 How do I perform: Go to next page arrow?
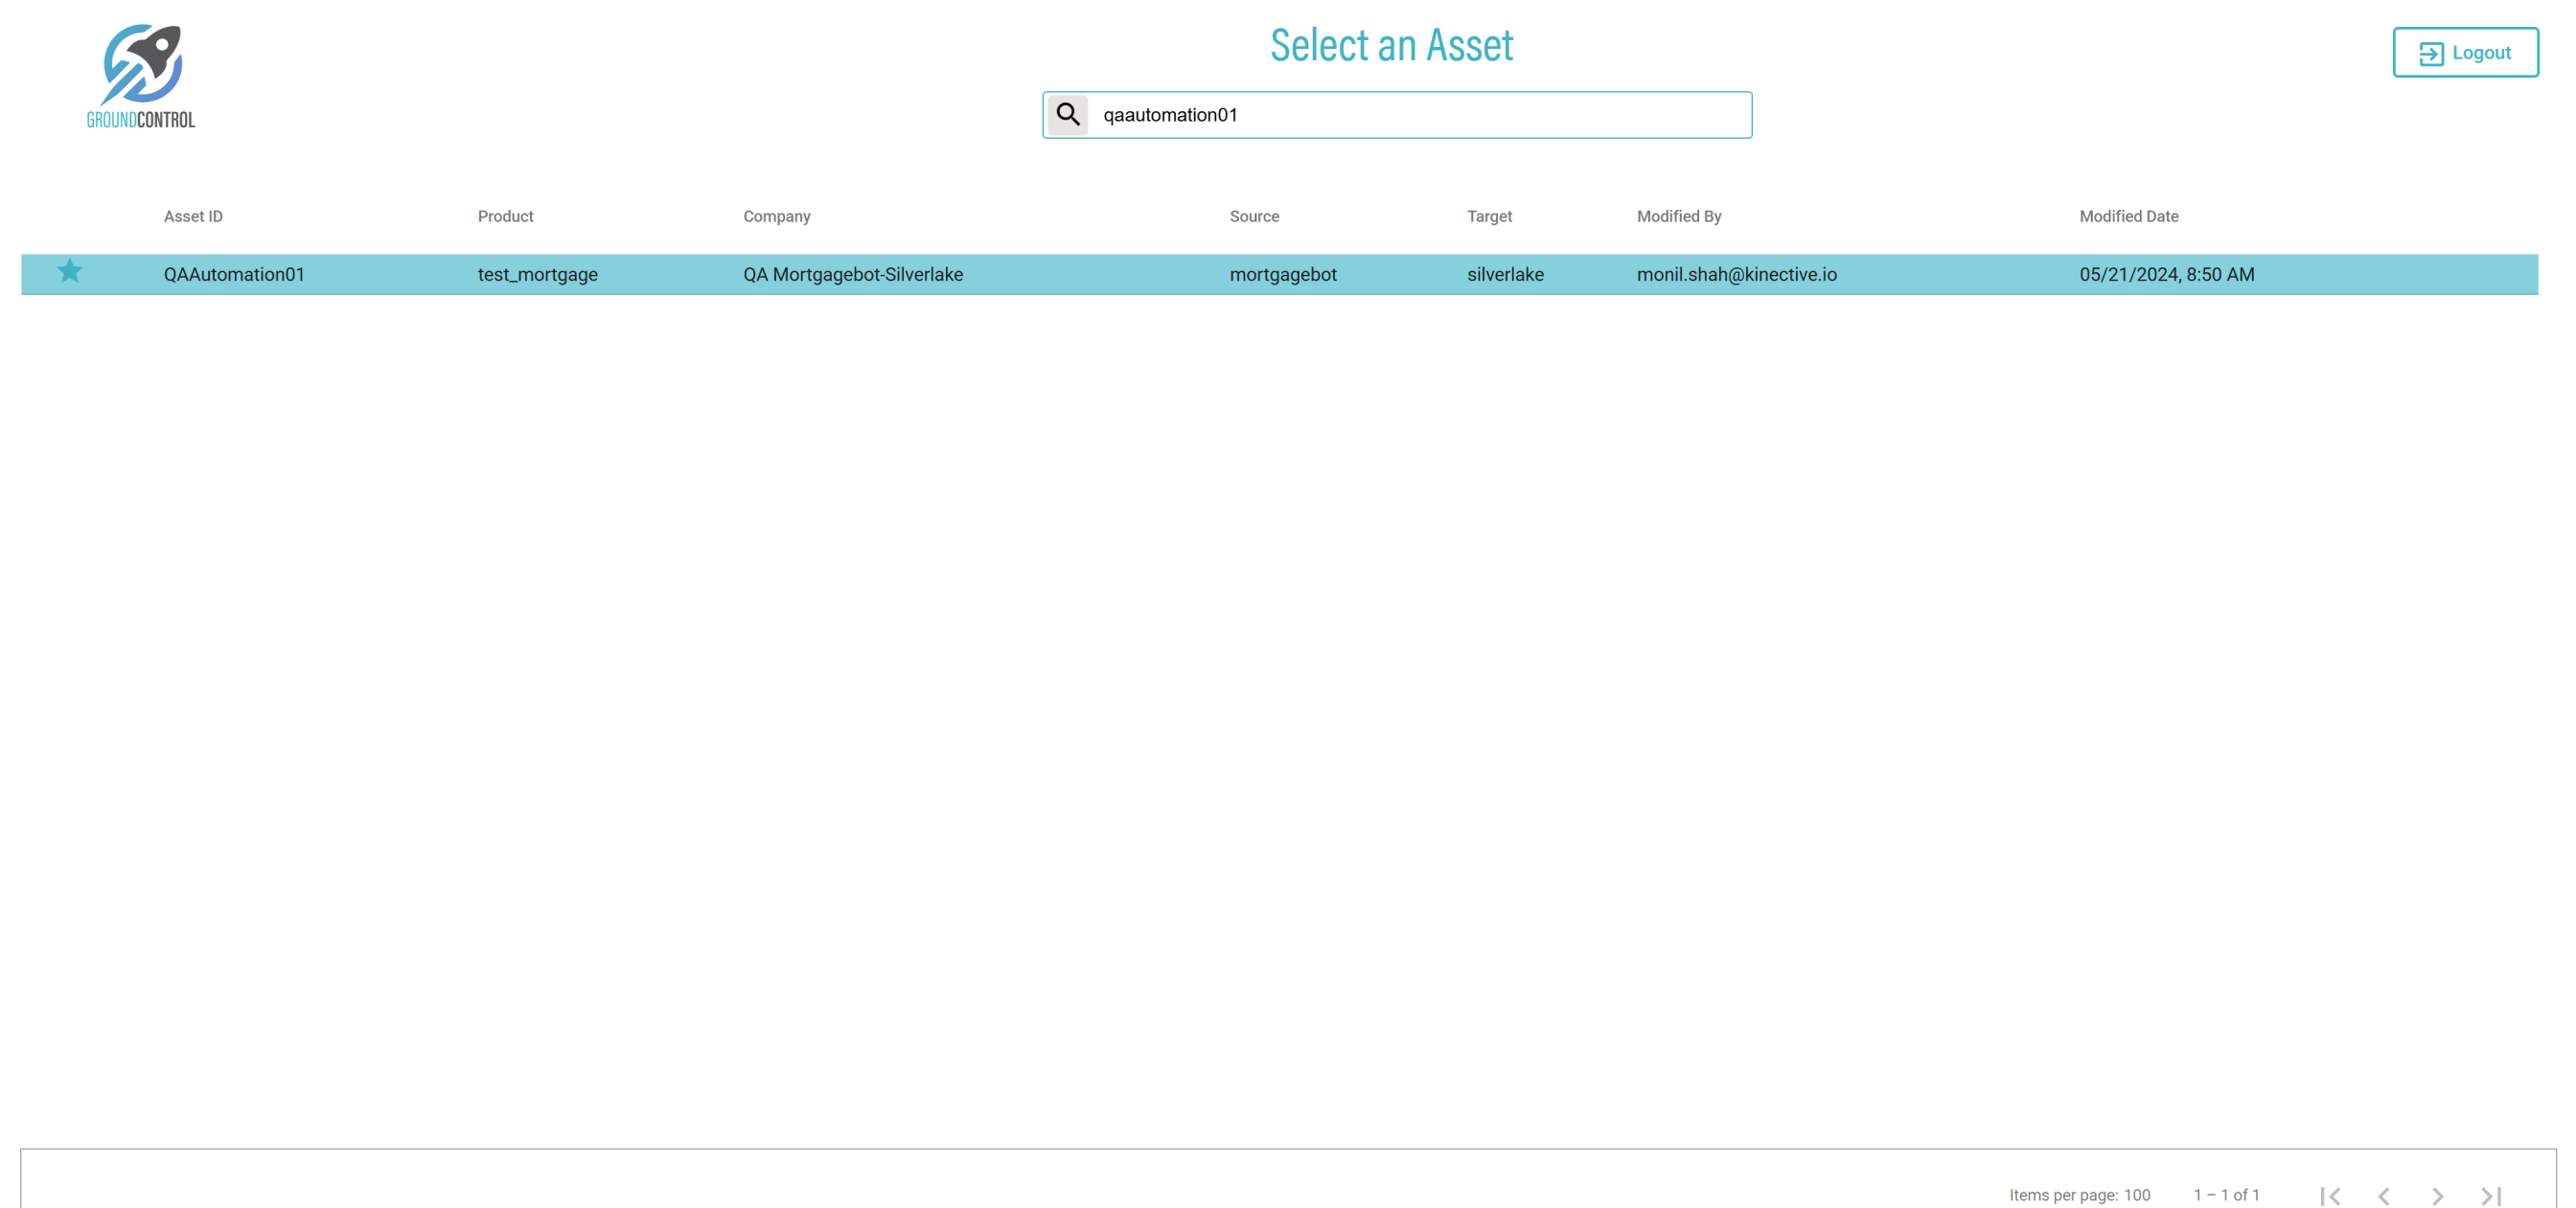point(2437,1195)
